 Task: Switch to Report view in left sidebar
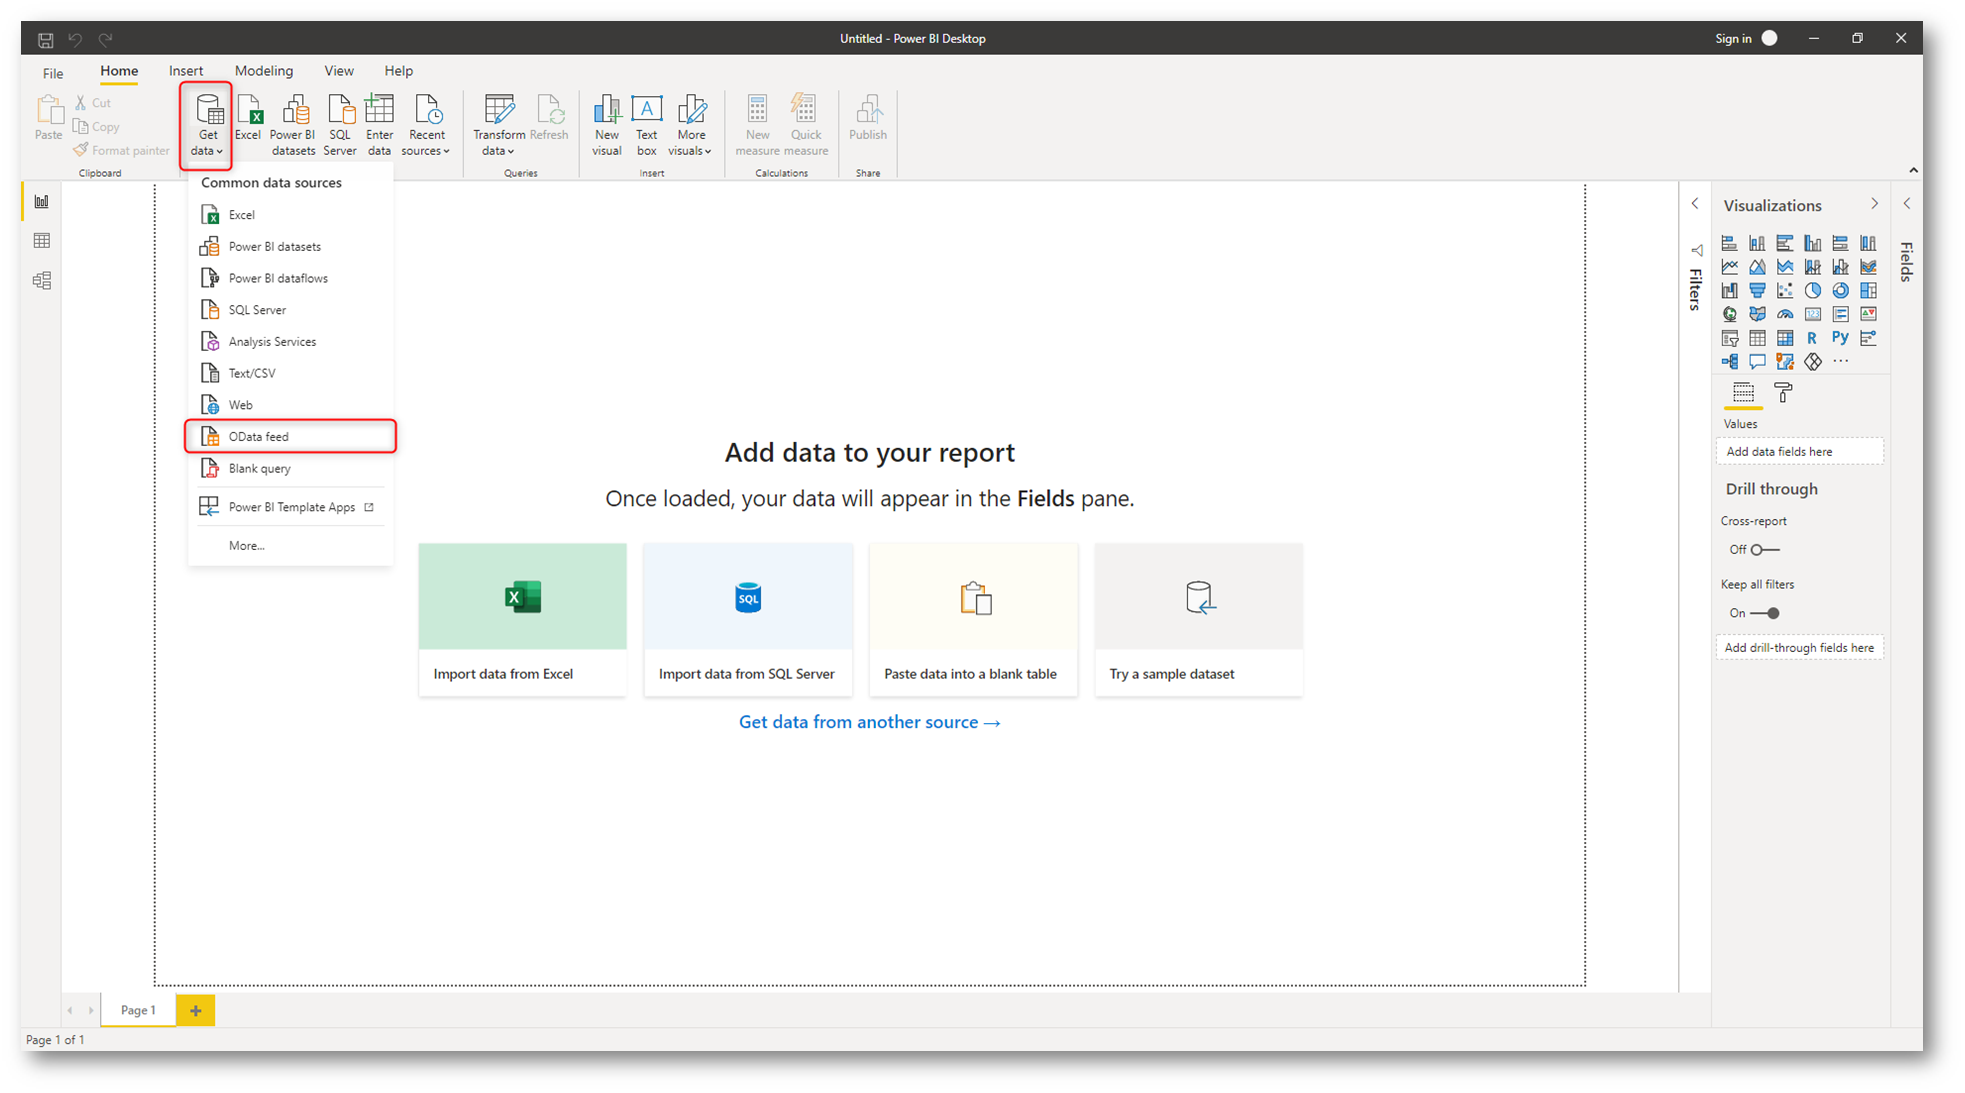click(x=42, y=202)
